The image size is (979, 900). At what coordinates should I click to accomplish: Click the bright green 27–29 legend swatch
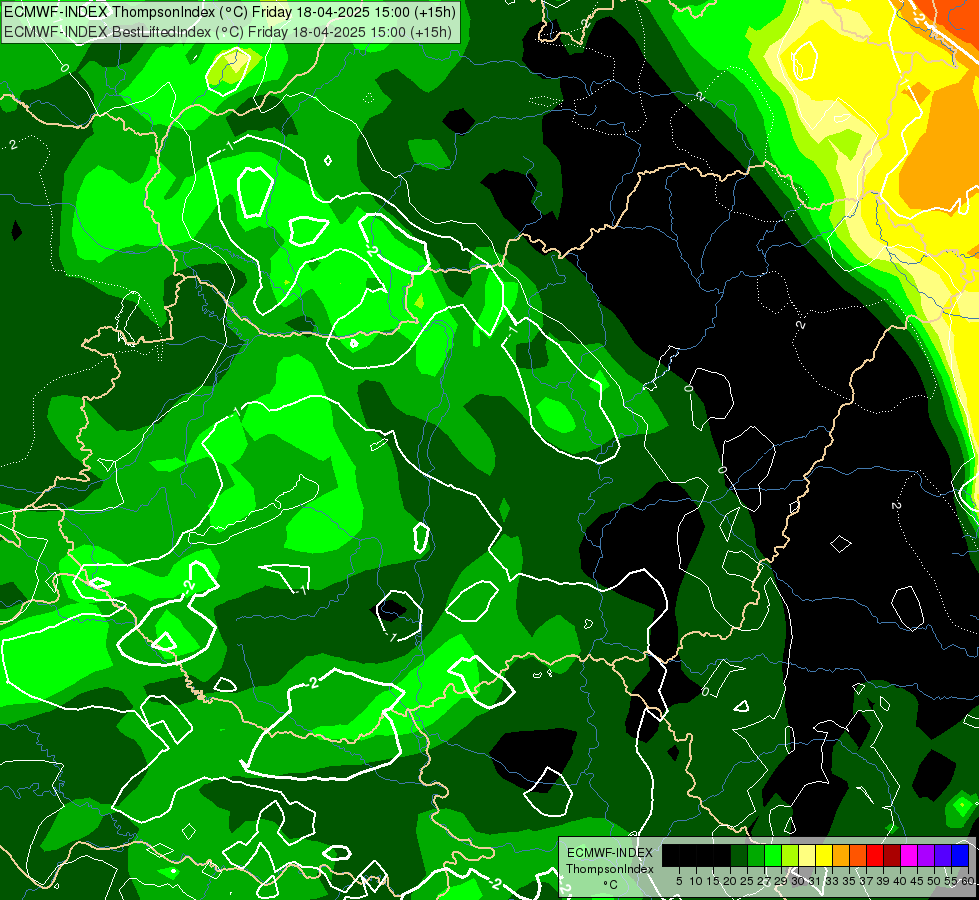pyautogui.click(x=773, y=855)
